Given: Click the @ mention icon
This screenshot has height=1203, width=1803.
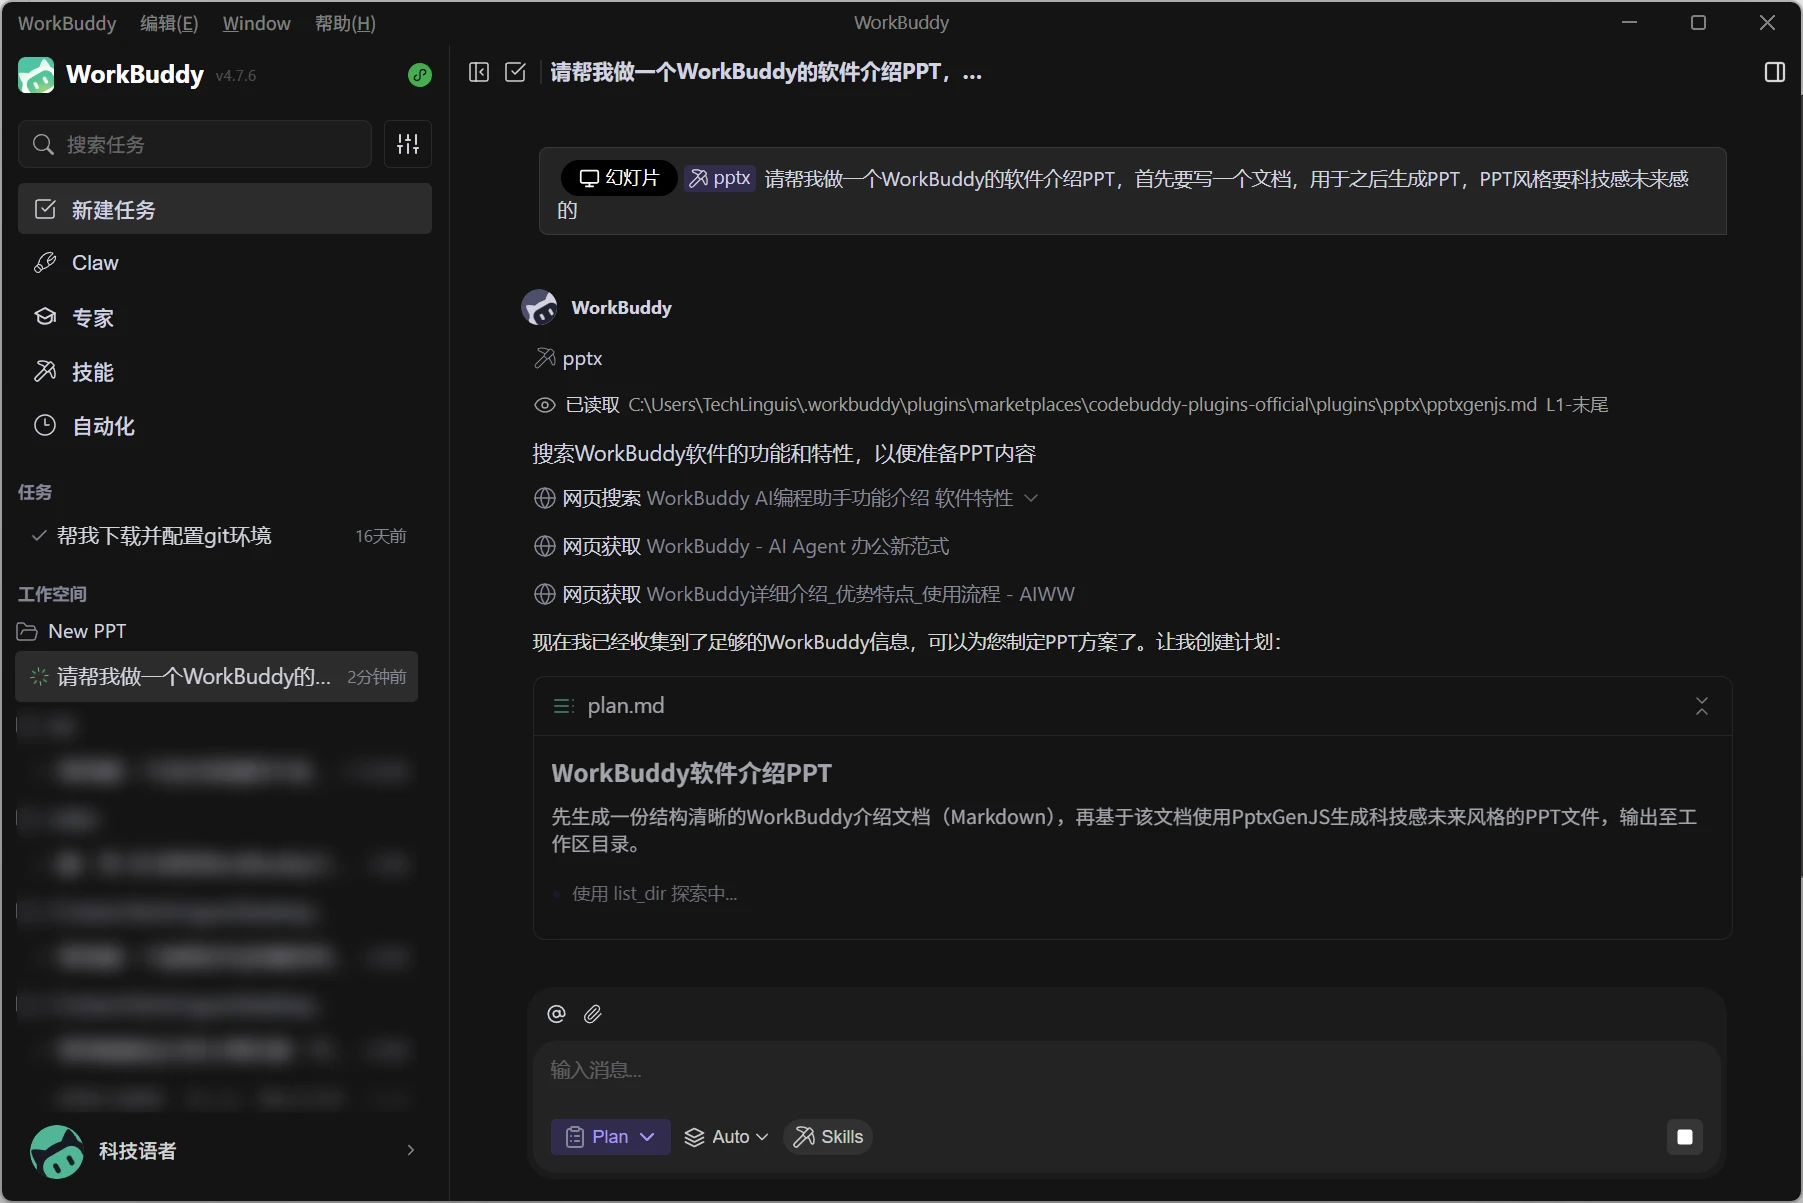Looking at the screenshot, I should [x=557, y=1014].
